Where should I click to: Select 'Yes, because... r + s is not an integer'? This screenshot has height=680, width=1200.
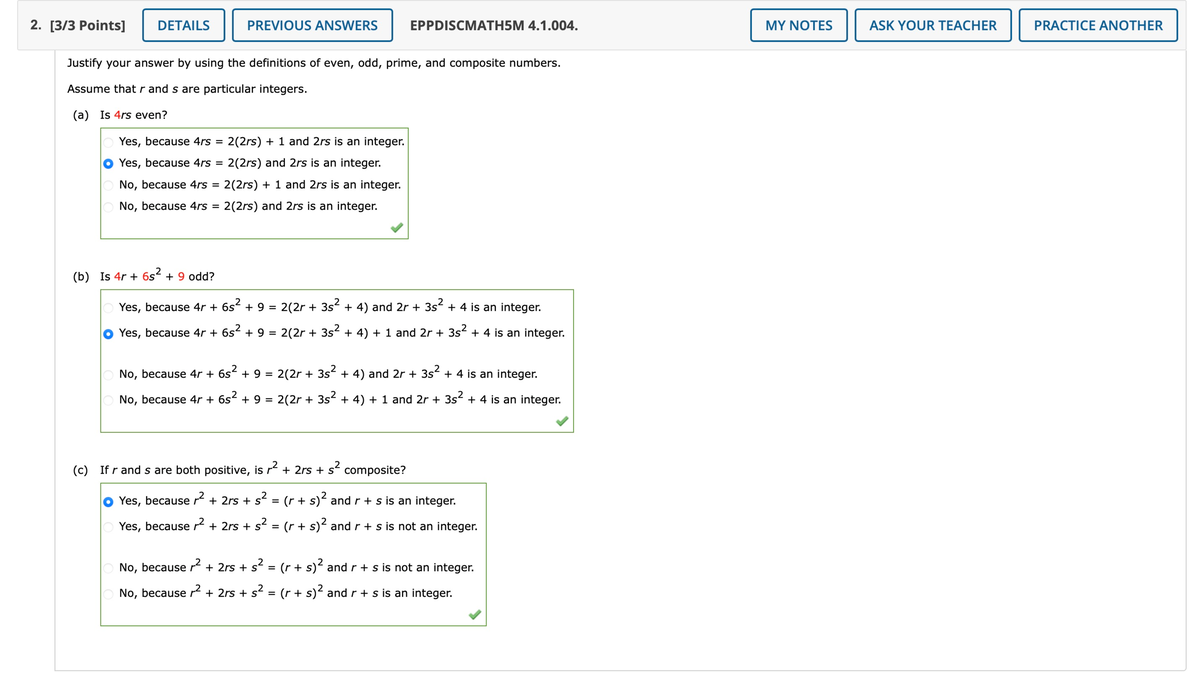click(107, 526)
